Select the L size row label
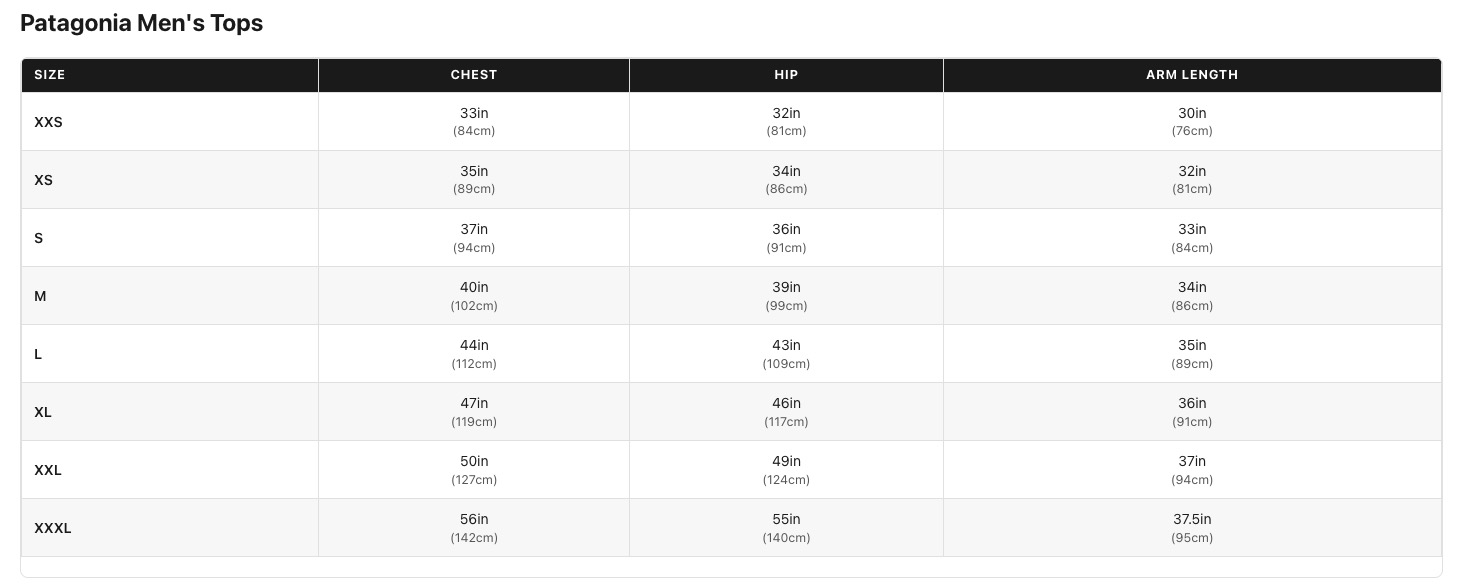Viewport: 1457px width, 587px height. 38,354
